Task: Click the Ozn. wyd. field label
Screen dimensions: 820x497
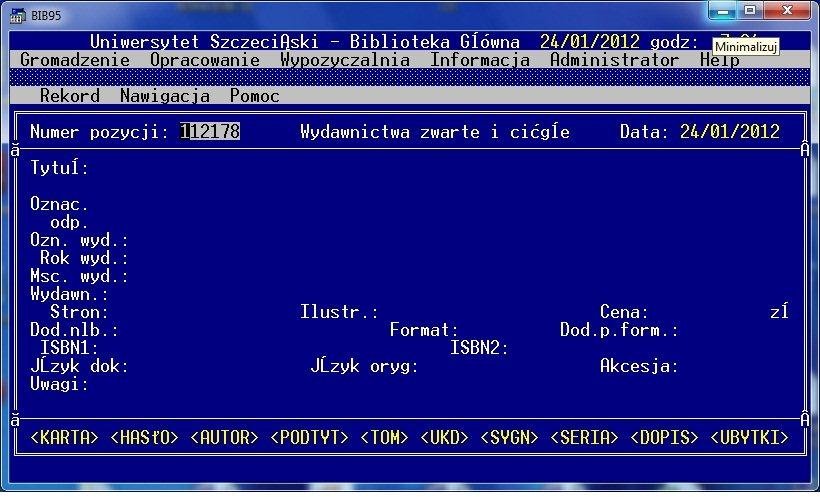Action: [79, 240]
